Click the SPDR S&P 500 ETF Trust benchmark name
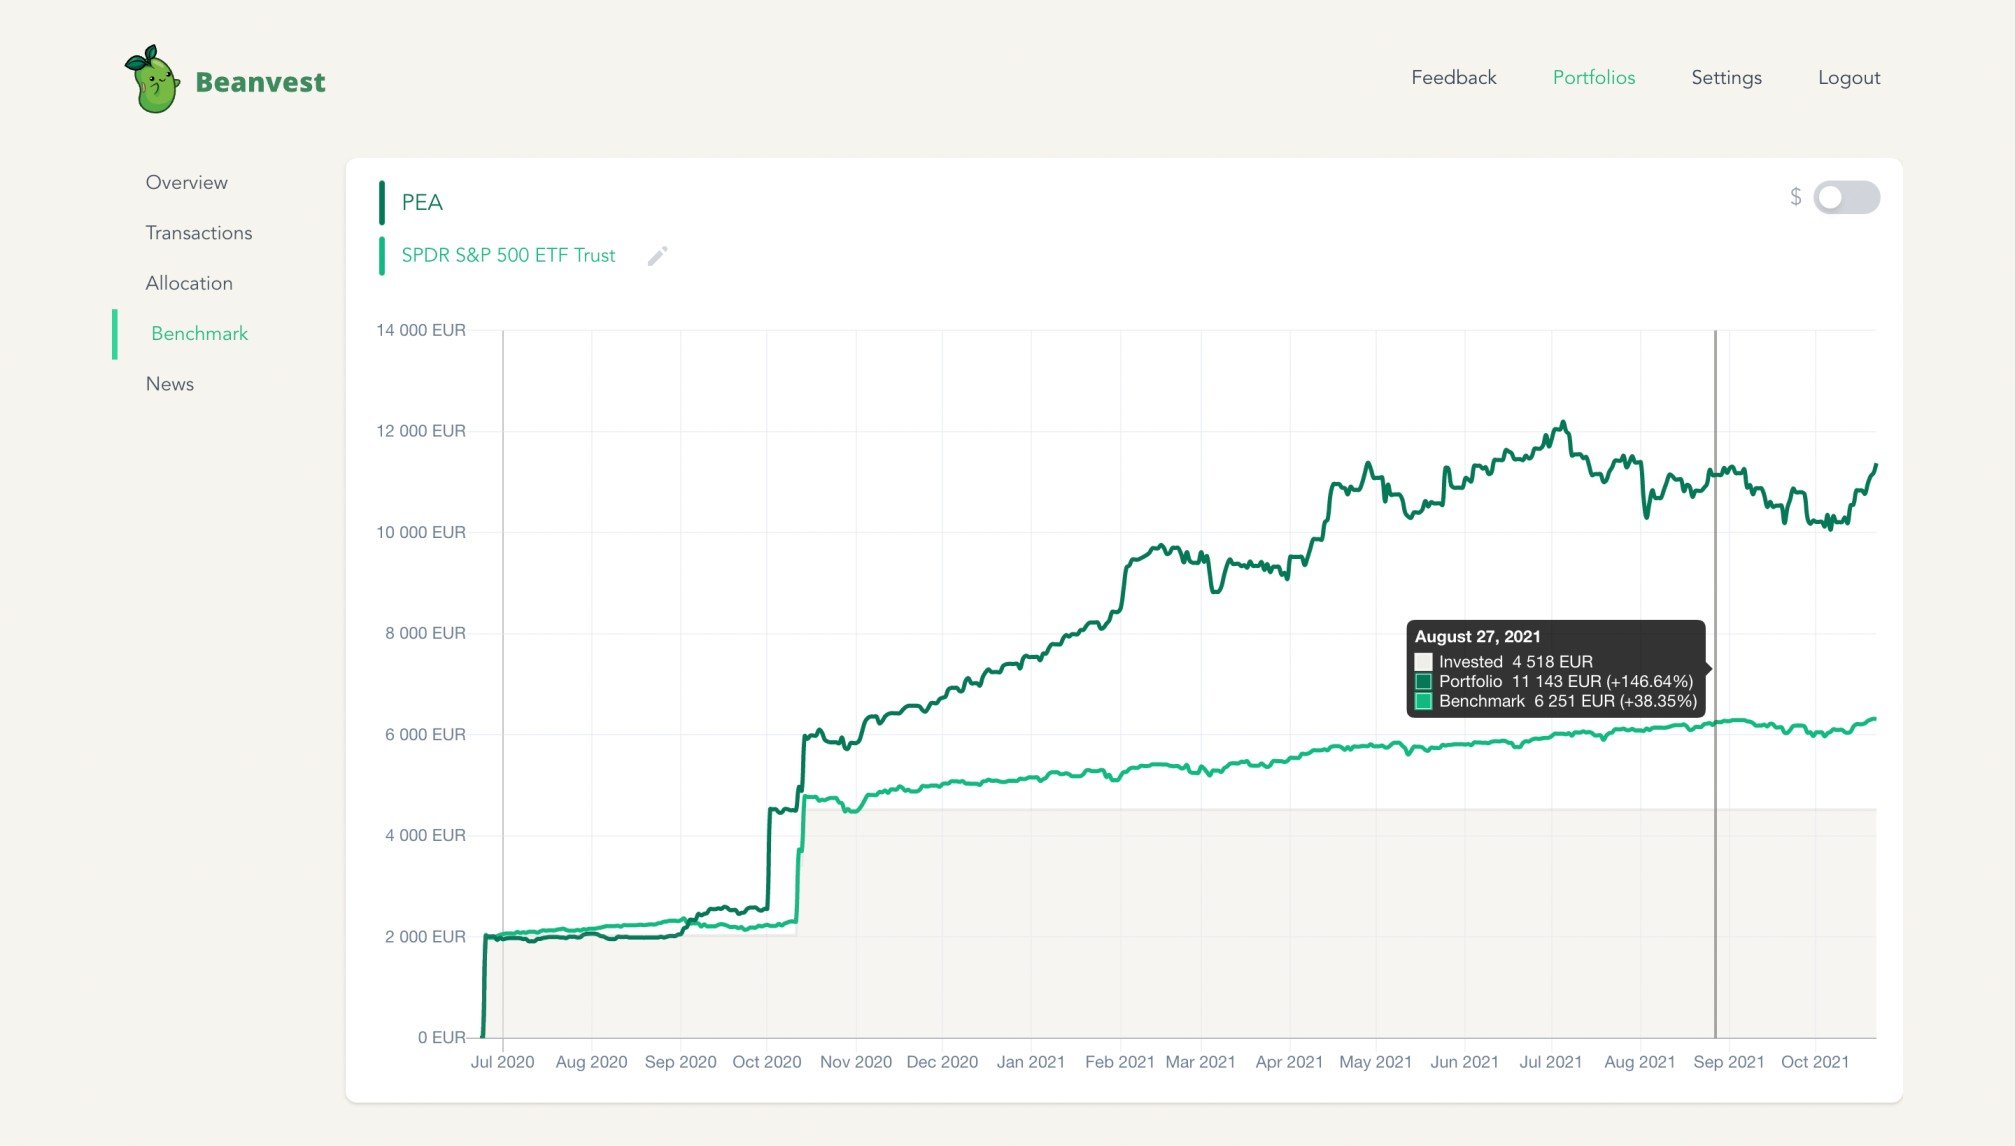 pos(508,256)
